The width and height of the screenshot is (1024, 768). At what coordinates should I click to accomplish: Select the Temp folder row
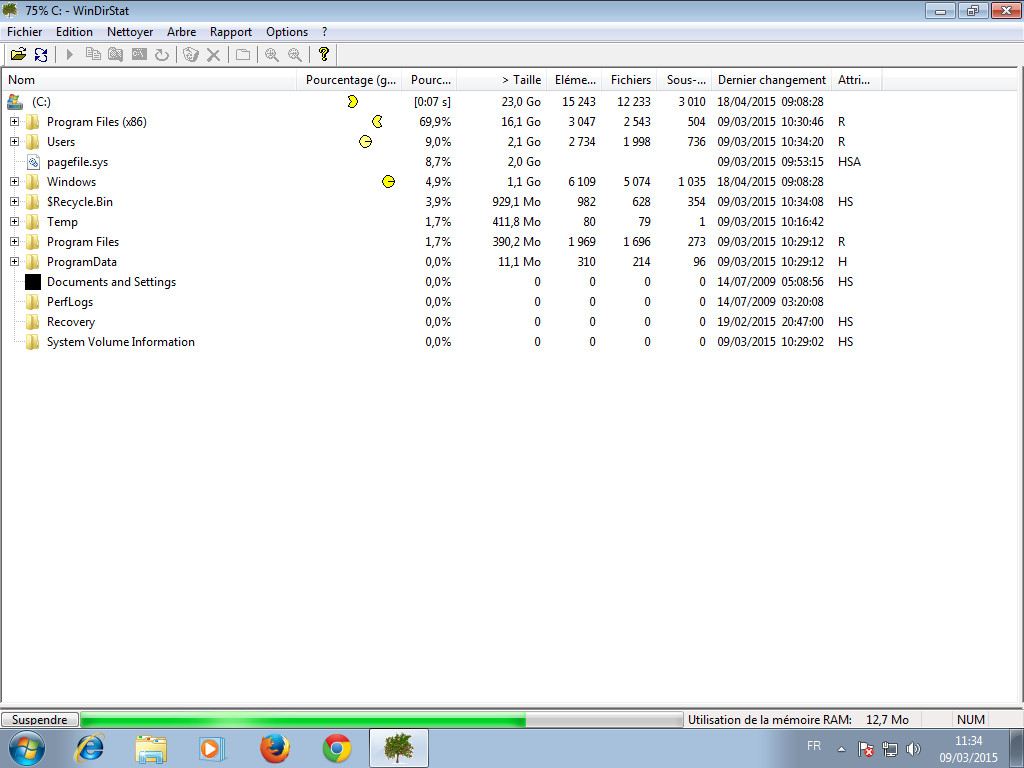tap(62, 222)
